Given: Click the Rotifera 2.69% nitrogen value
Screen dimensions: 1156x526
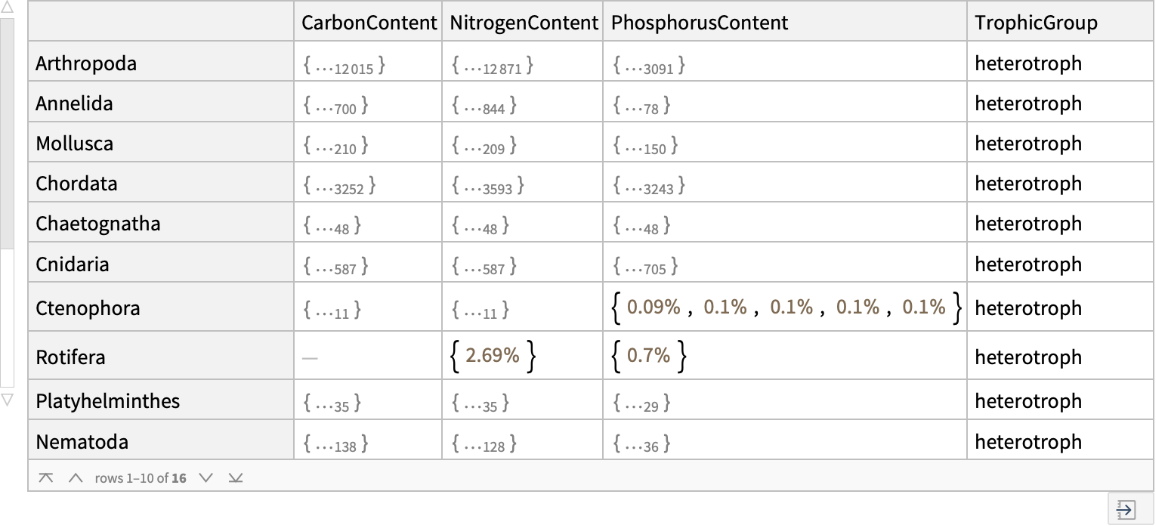Looking at the screenshot, I should pos(492,357).
